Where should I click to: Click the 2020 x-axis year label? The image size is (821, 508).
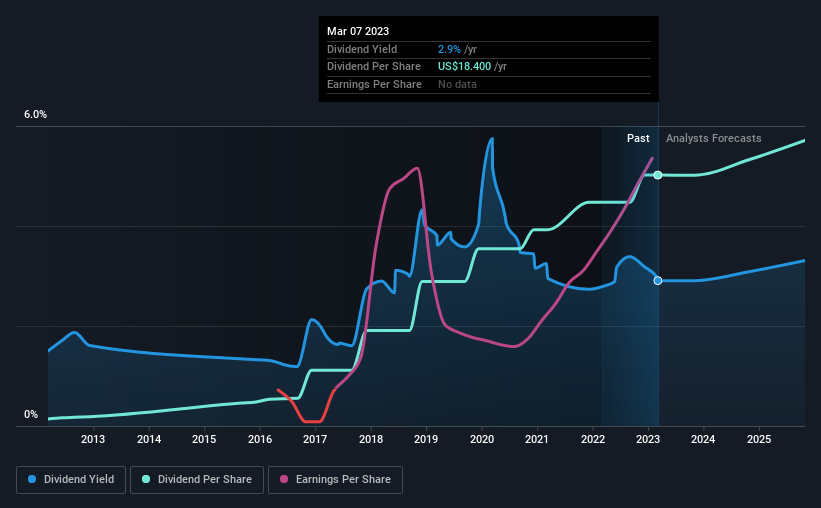click(x=482, y=439)
